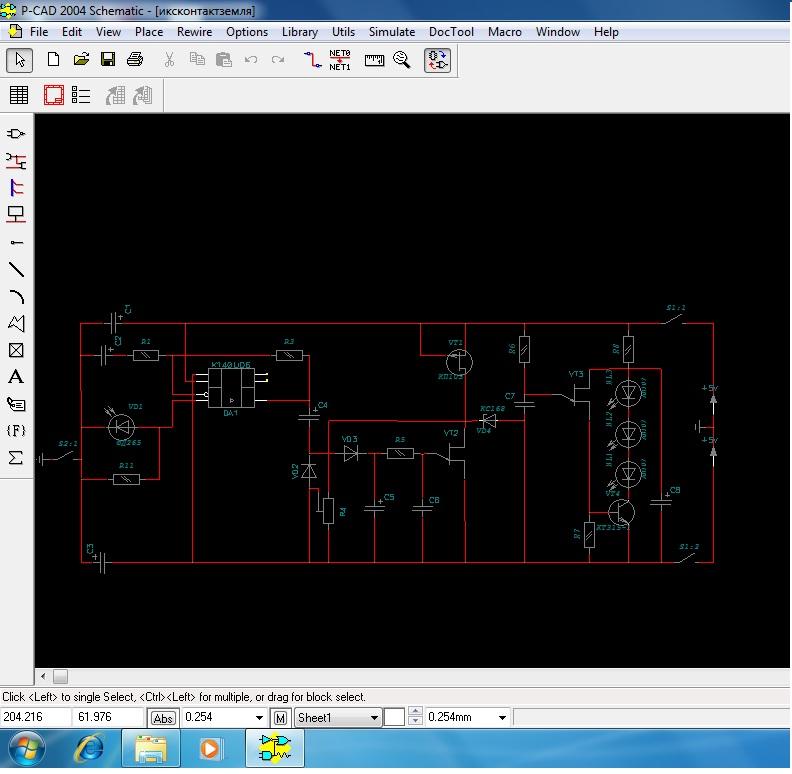The height and width of the screenshot is (774, 792).
Task: Open the Place menu
Action: click(148, 32)
